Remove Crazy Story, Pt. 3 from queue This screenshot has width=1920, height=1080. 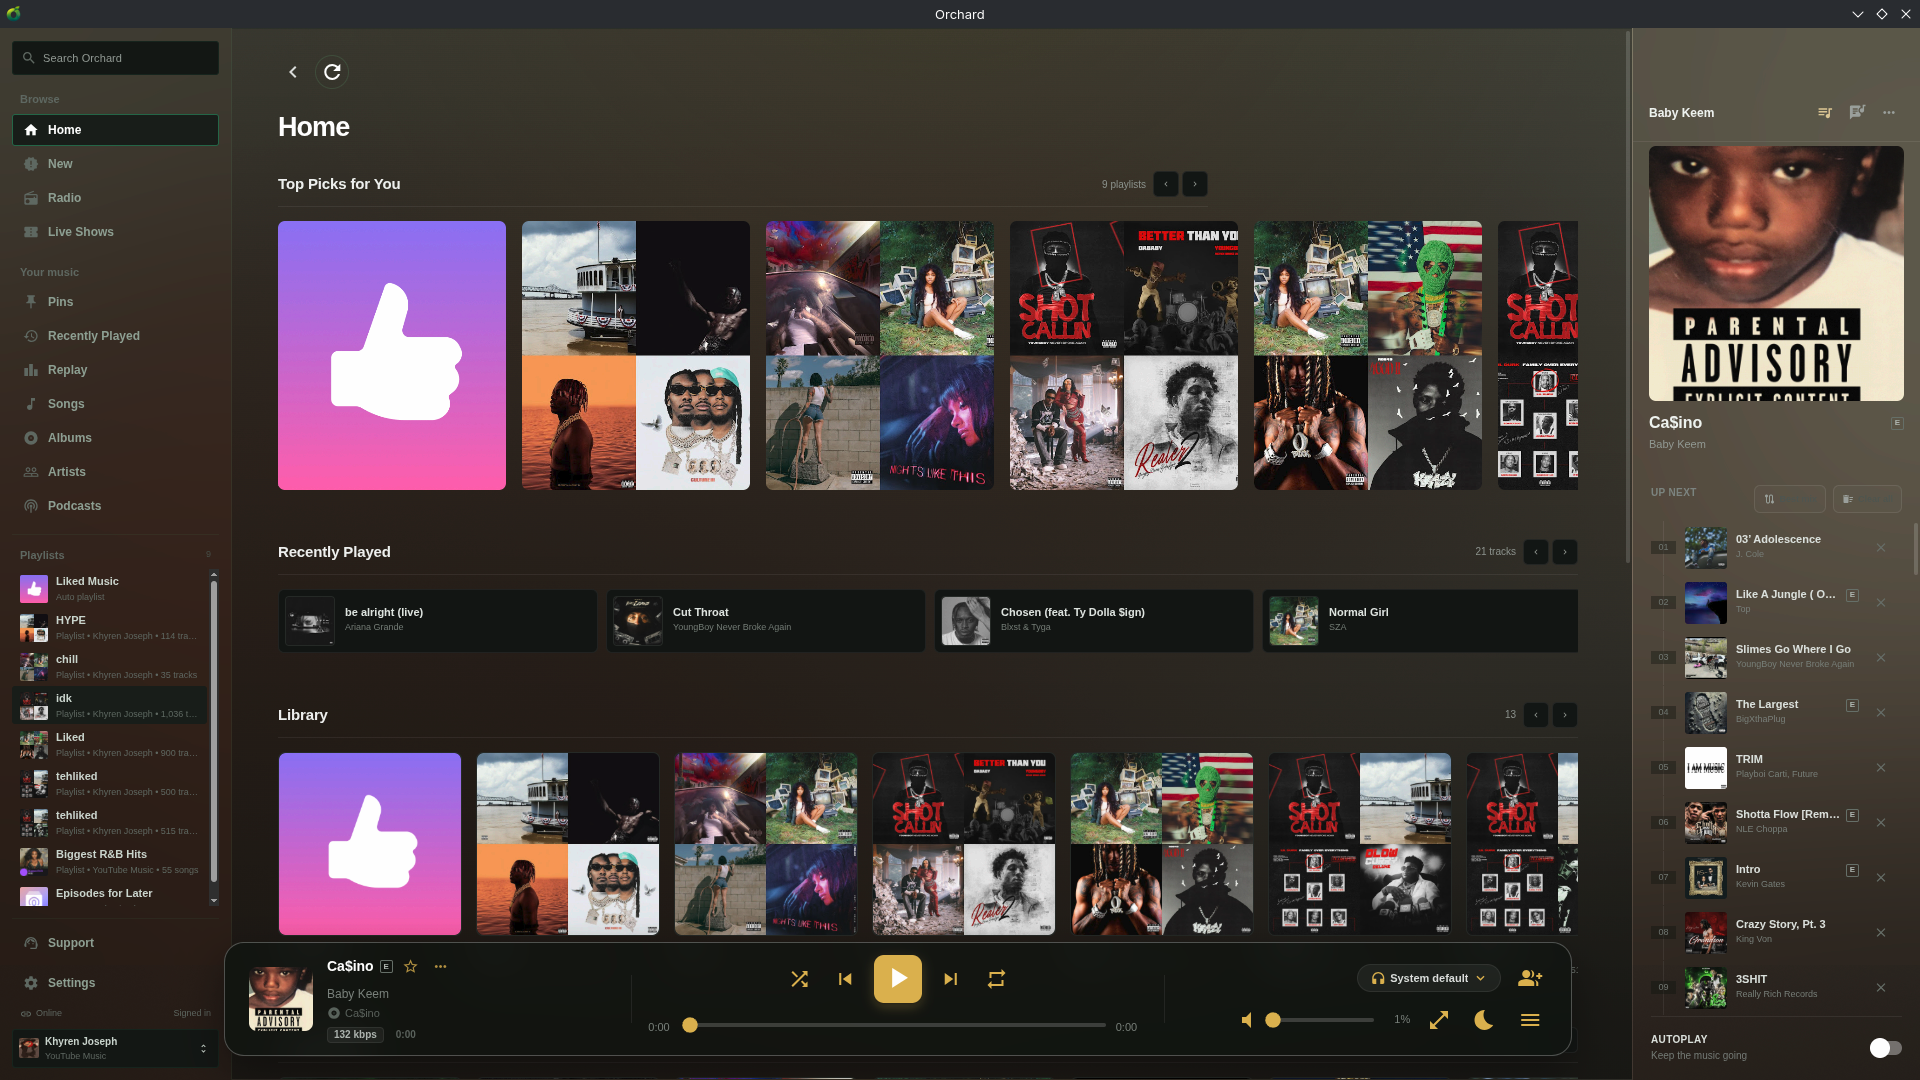[1881, 933]
